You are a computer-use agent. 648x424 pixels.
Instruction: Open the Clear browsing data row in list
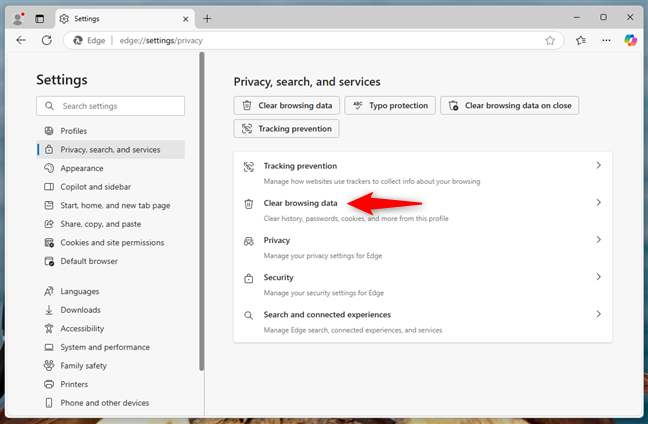point(423,210)
